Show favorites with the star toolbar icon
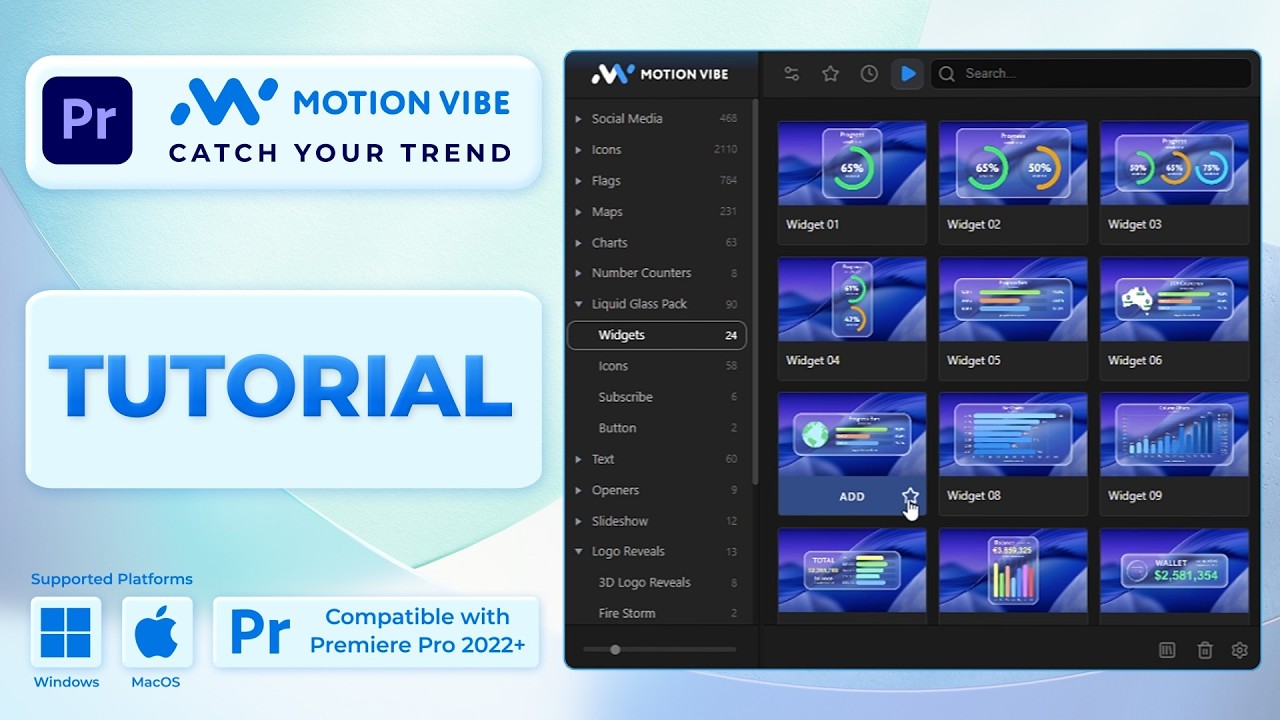The height and width of the screenshot is (720, 1280). (x=830, y=74)
